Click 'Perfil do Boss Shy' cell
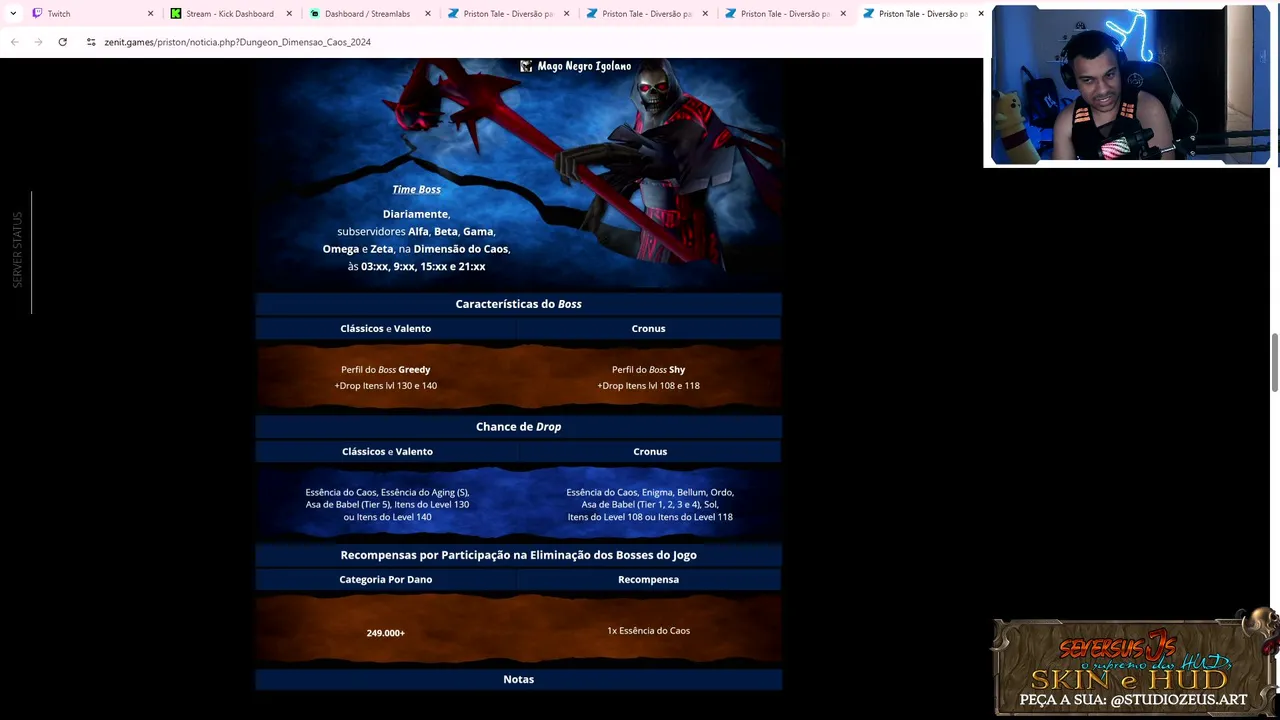The image size is (1280, 720). click(648, 370)
